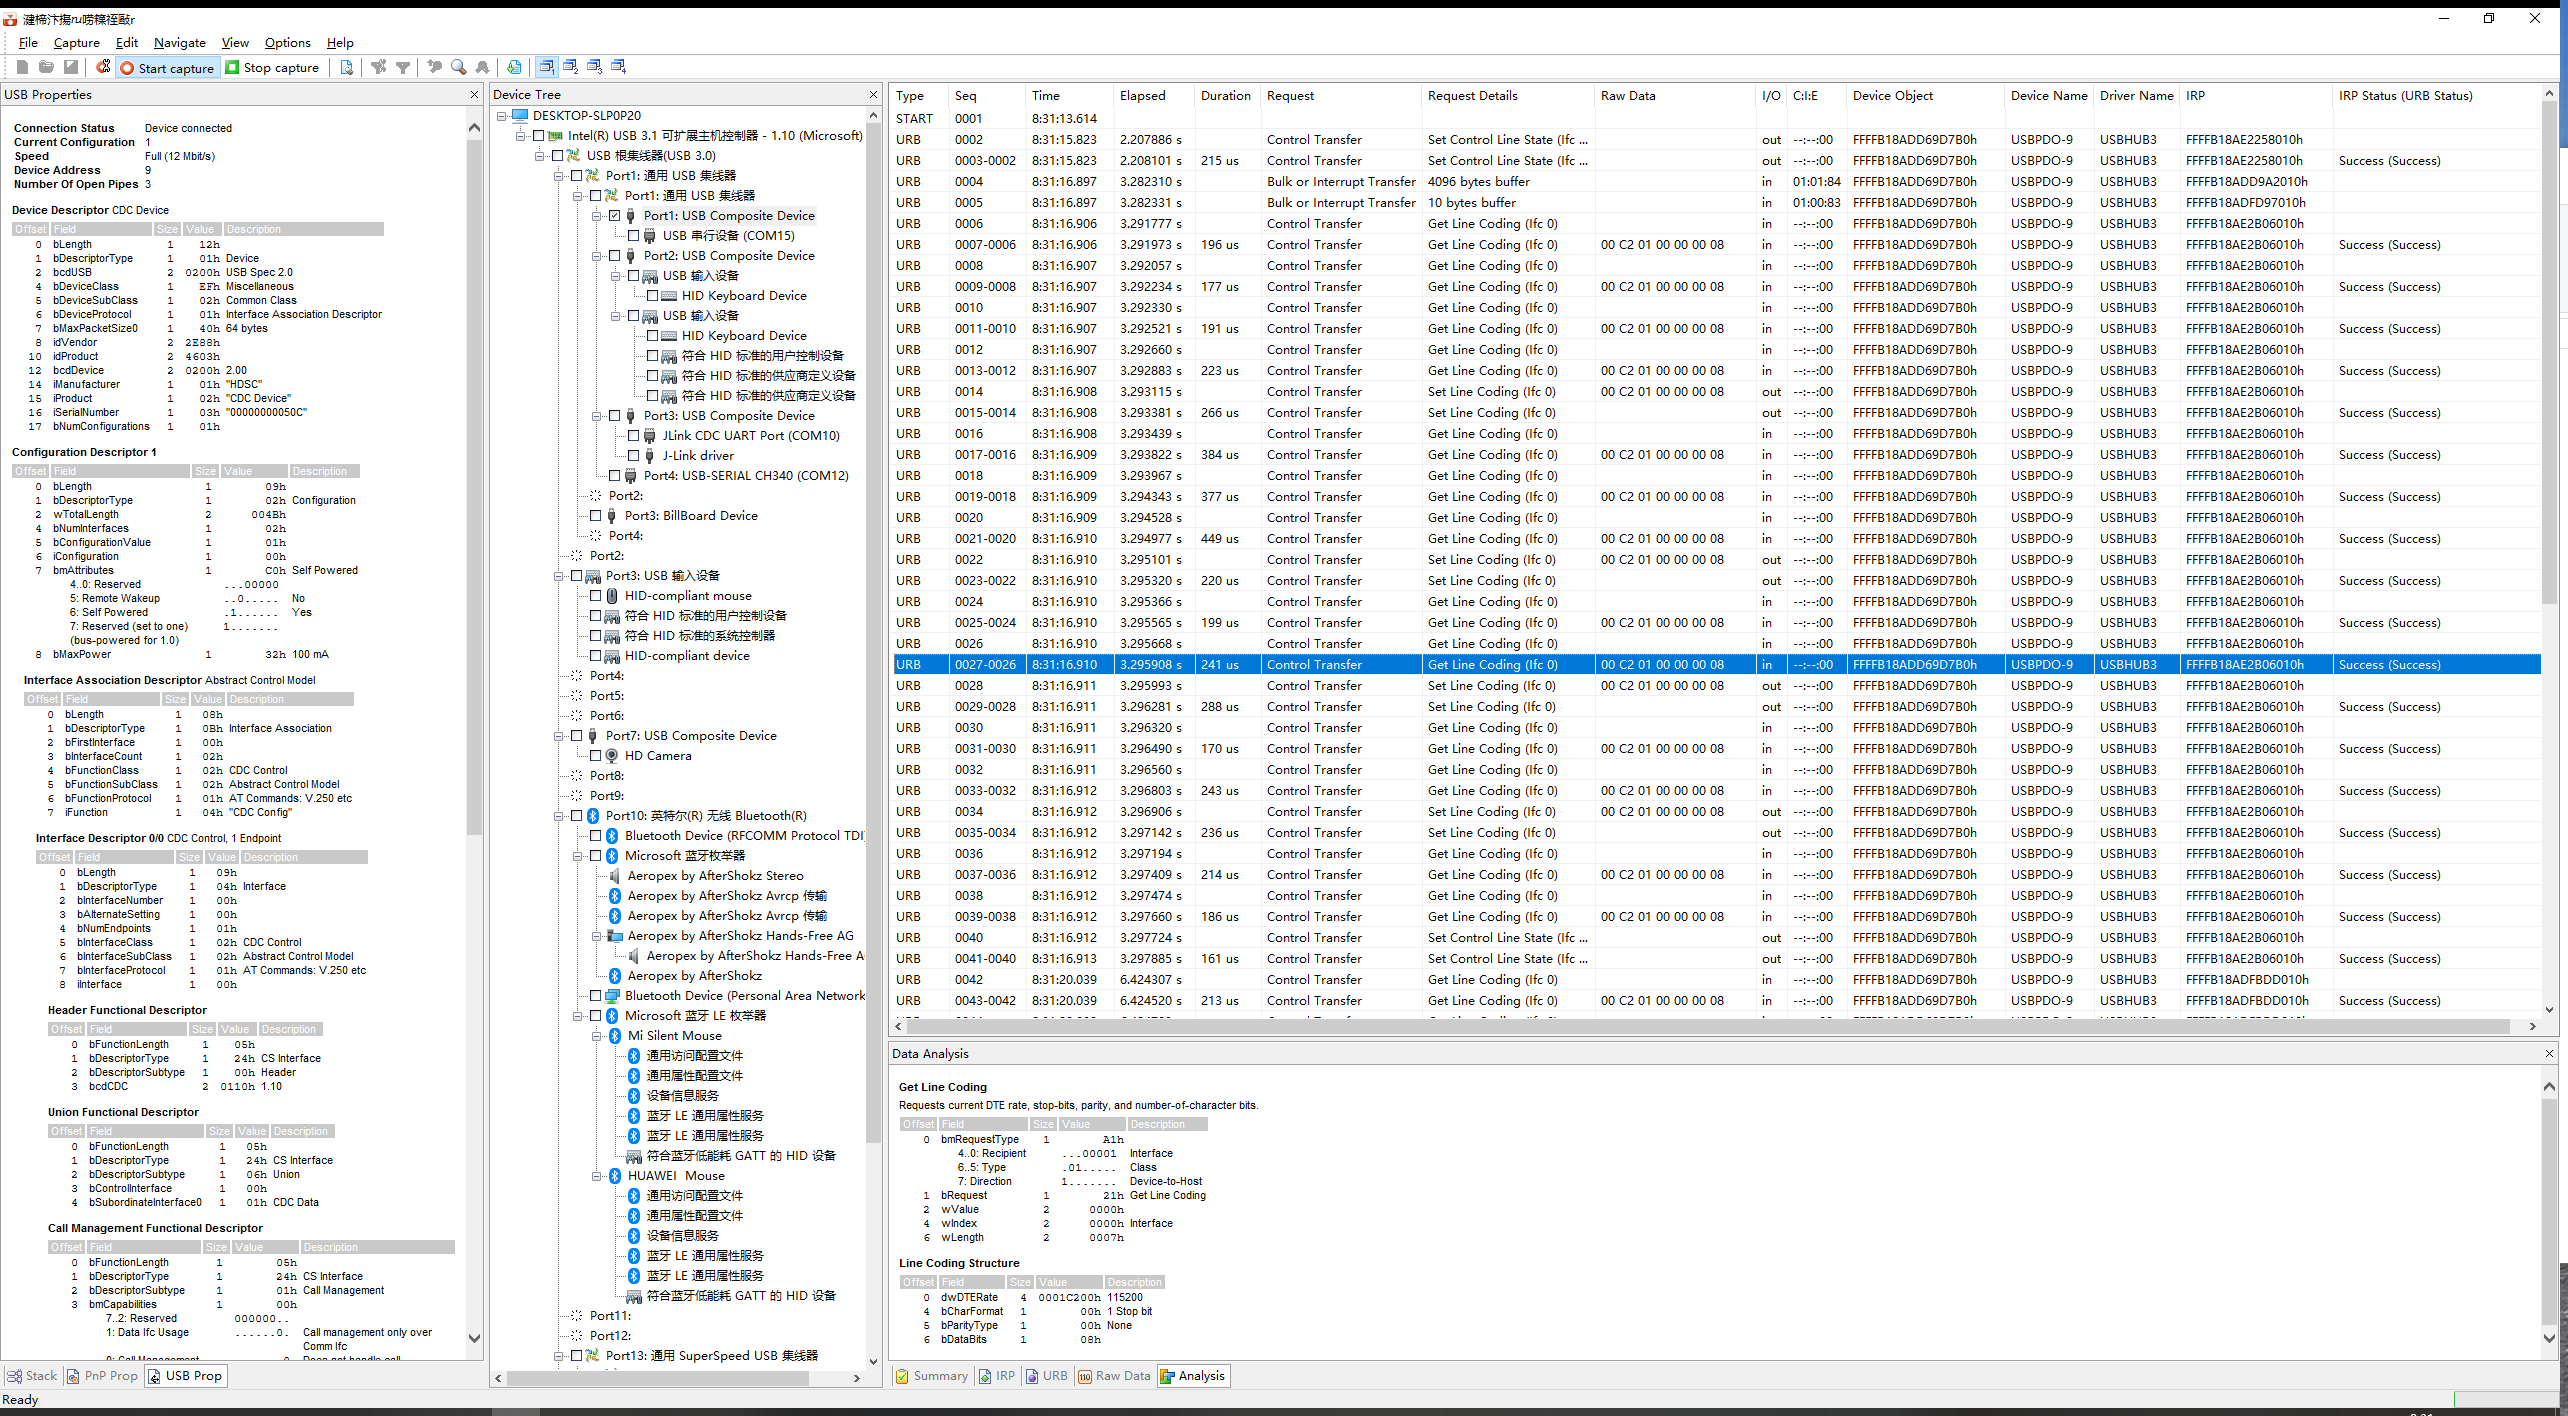Screen dimensions: 2568x1416
Task: Sort by the Elapsed column header
Action: coord(1153,95)
